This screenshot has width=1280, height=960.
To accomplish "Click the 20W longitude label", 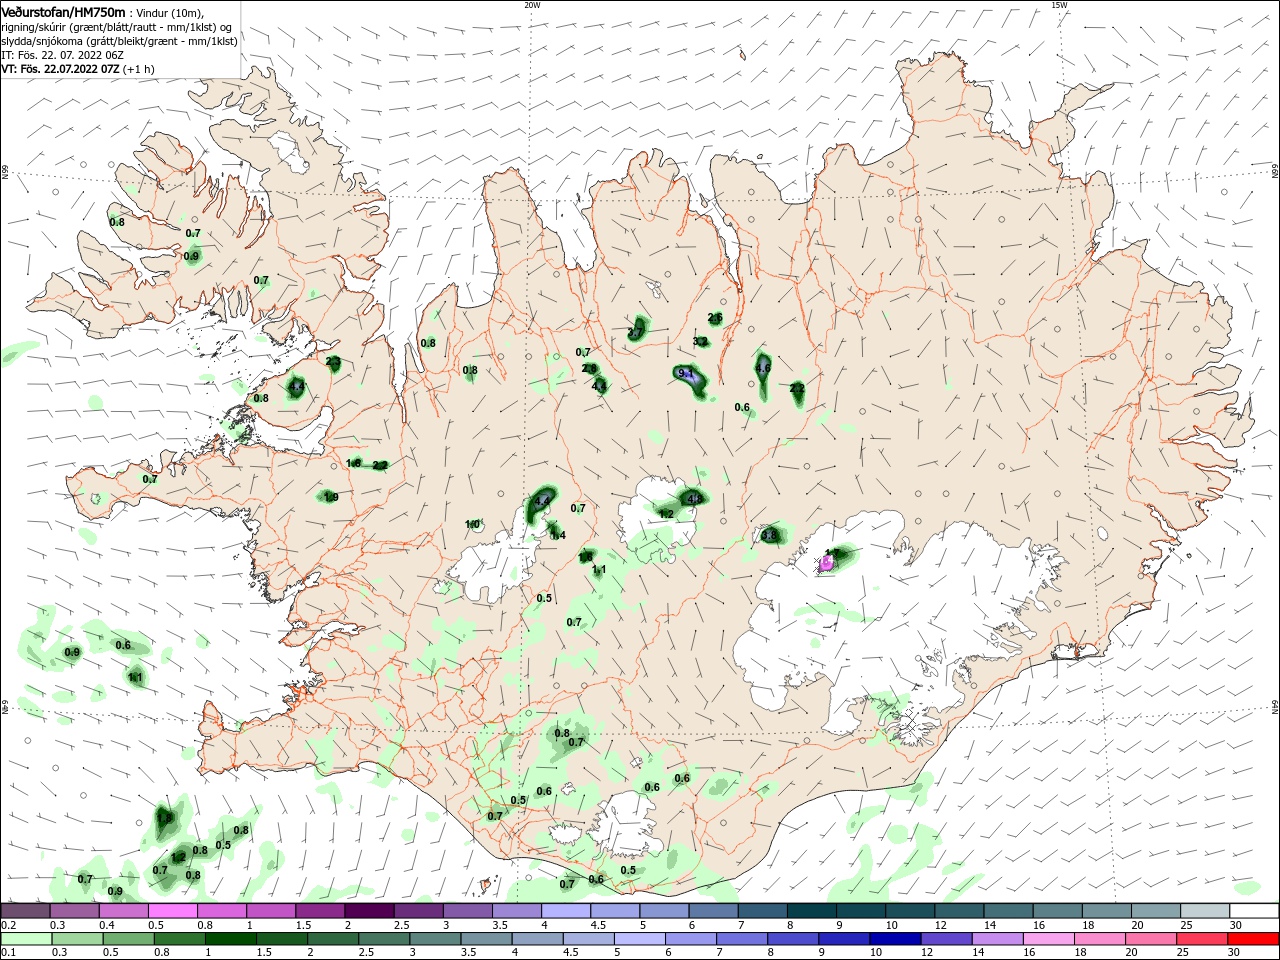I will point(532,5).
